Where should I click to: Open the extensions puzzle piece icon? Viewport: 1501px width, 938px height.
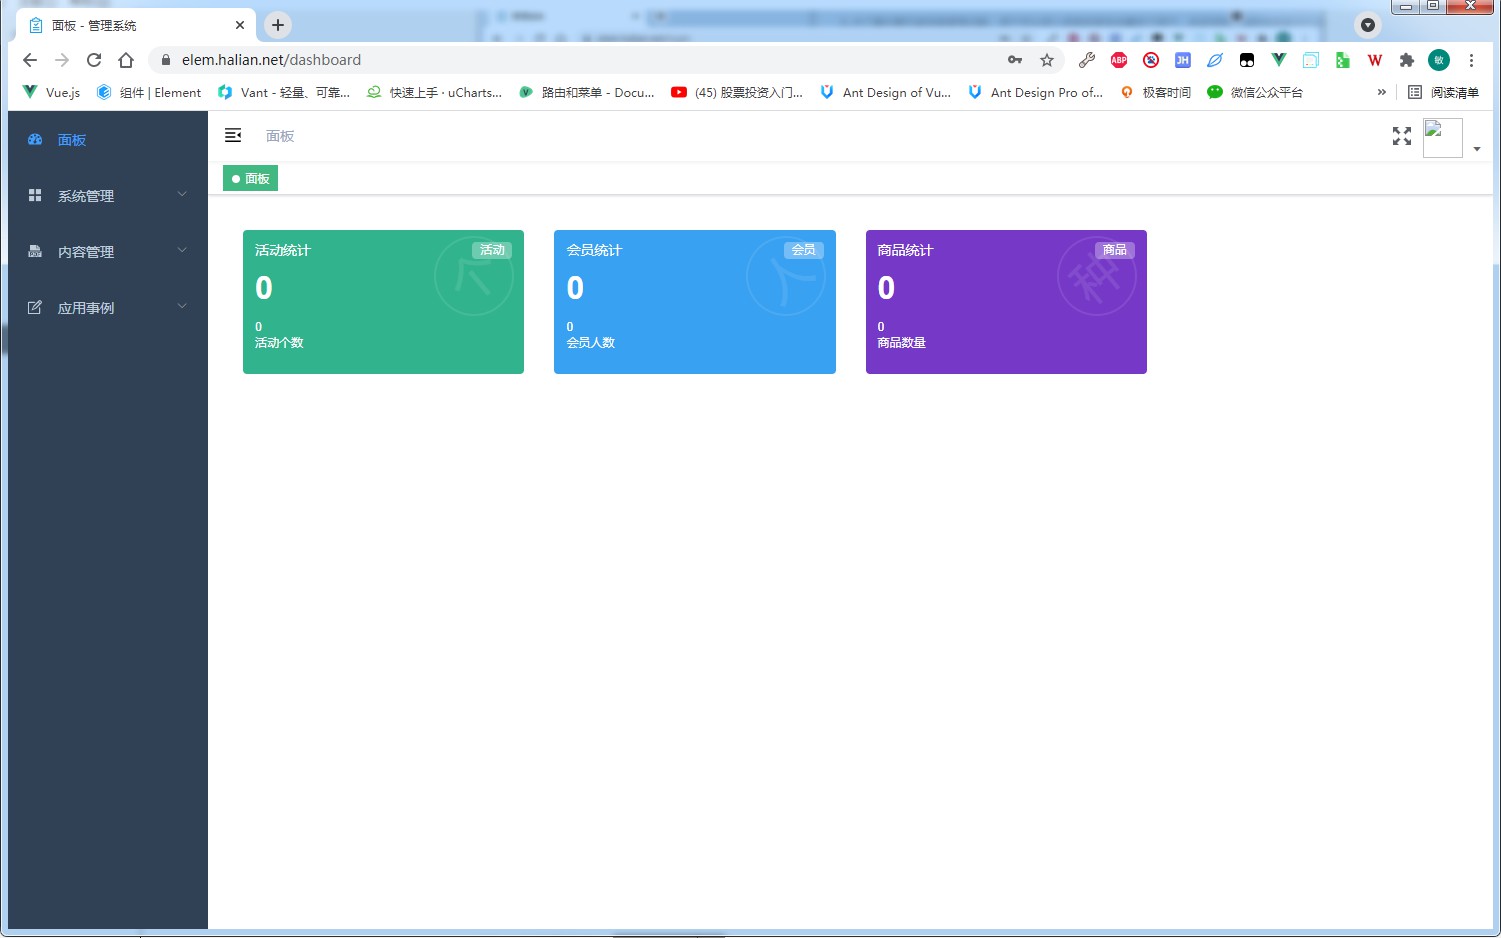pos(1407,60)
